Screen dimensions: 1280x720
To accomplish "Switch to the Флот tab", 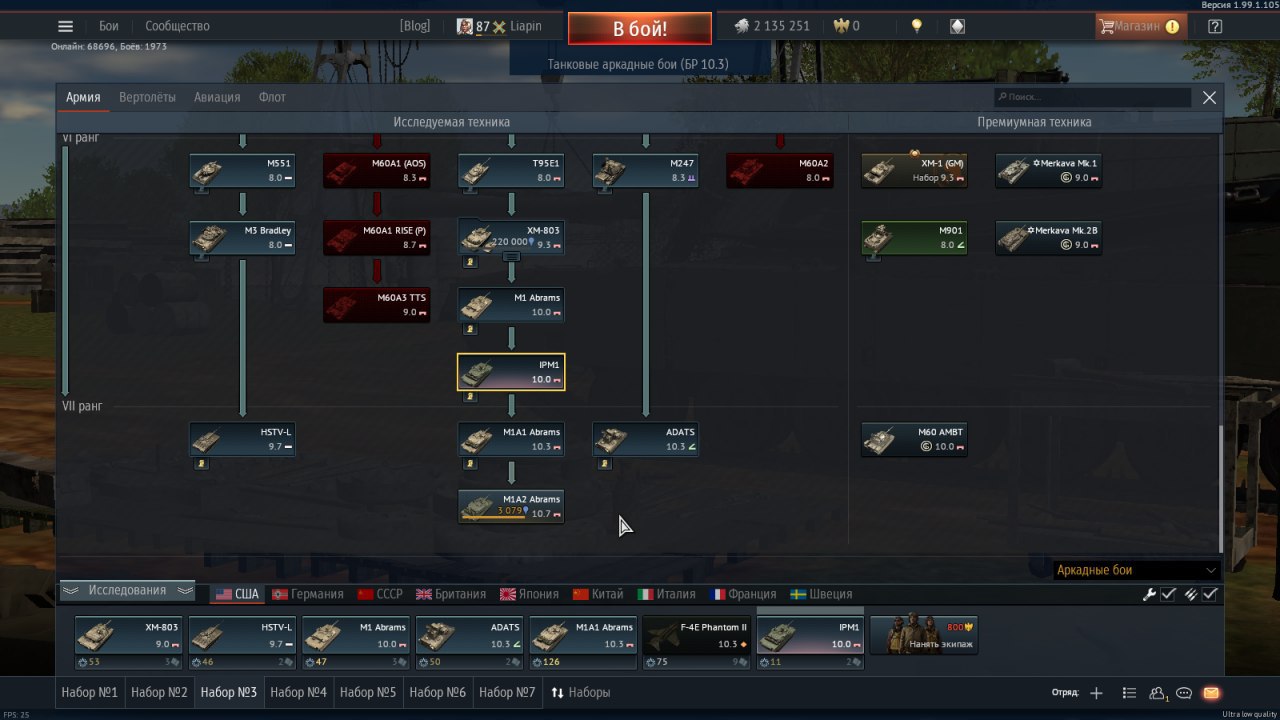I will (x=272, y=97).
